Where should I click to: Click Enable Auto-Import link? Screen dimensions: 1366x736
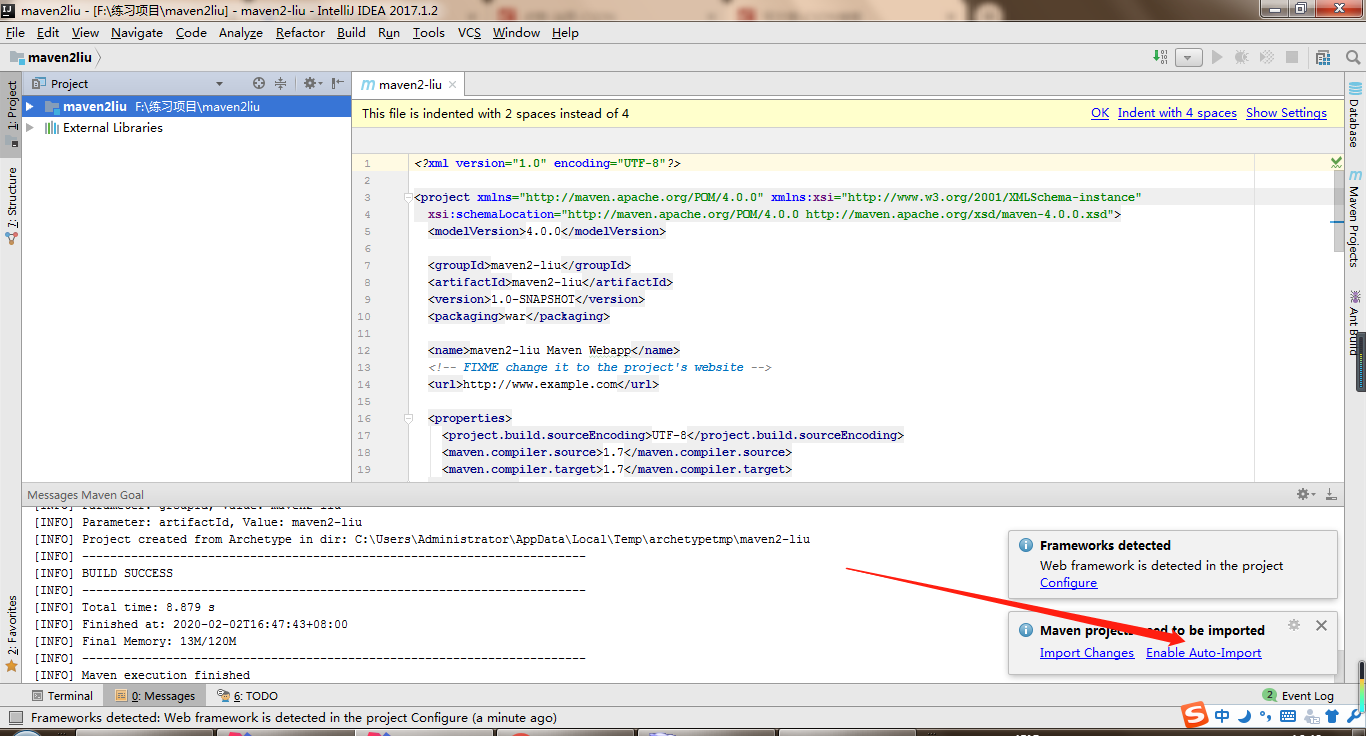pyautogui.click(x=1204, y=653)
